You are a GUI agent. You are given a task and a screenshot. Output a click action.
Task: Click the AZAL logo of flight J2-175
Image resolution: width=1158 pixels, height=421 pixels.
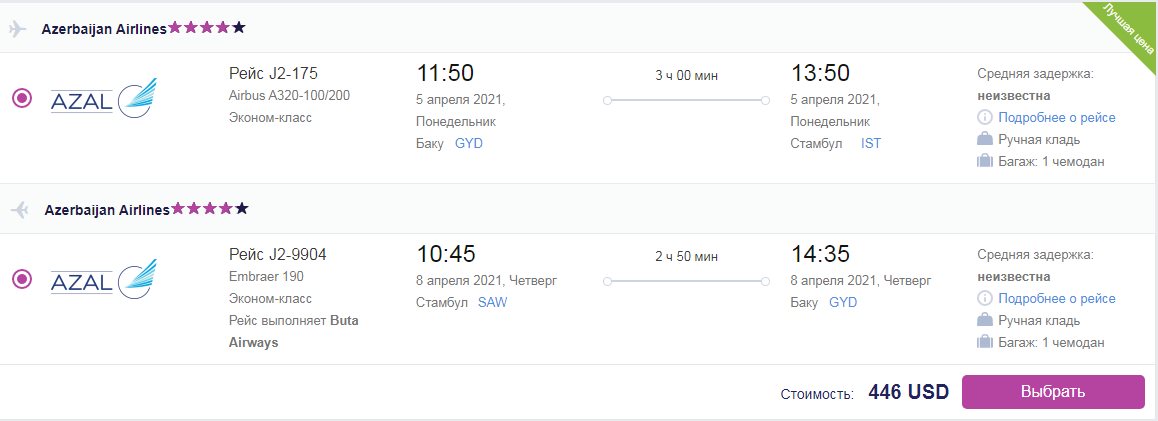[103, 97]
